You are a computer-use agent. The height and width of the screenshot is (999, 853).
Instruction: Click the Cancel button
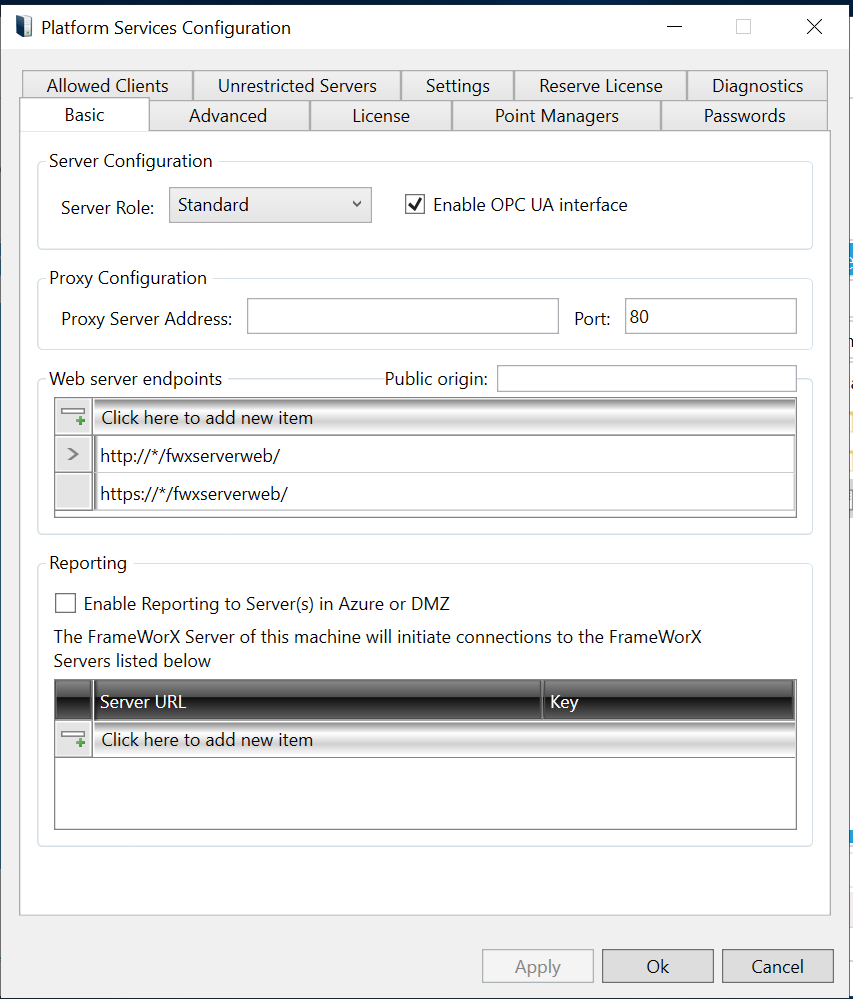click(x=777, y=966)
